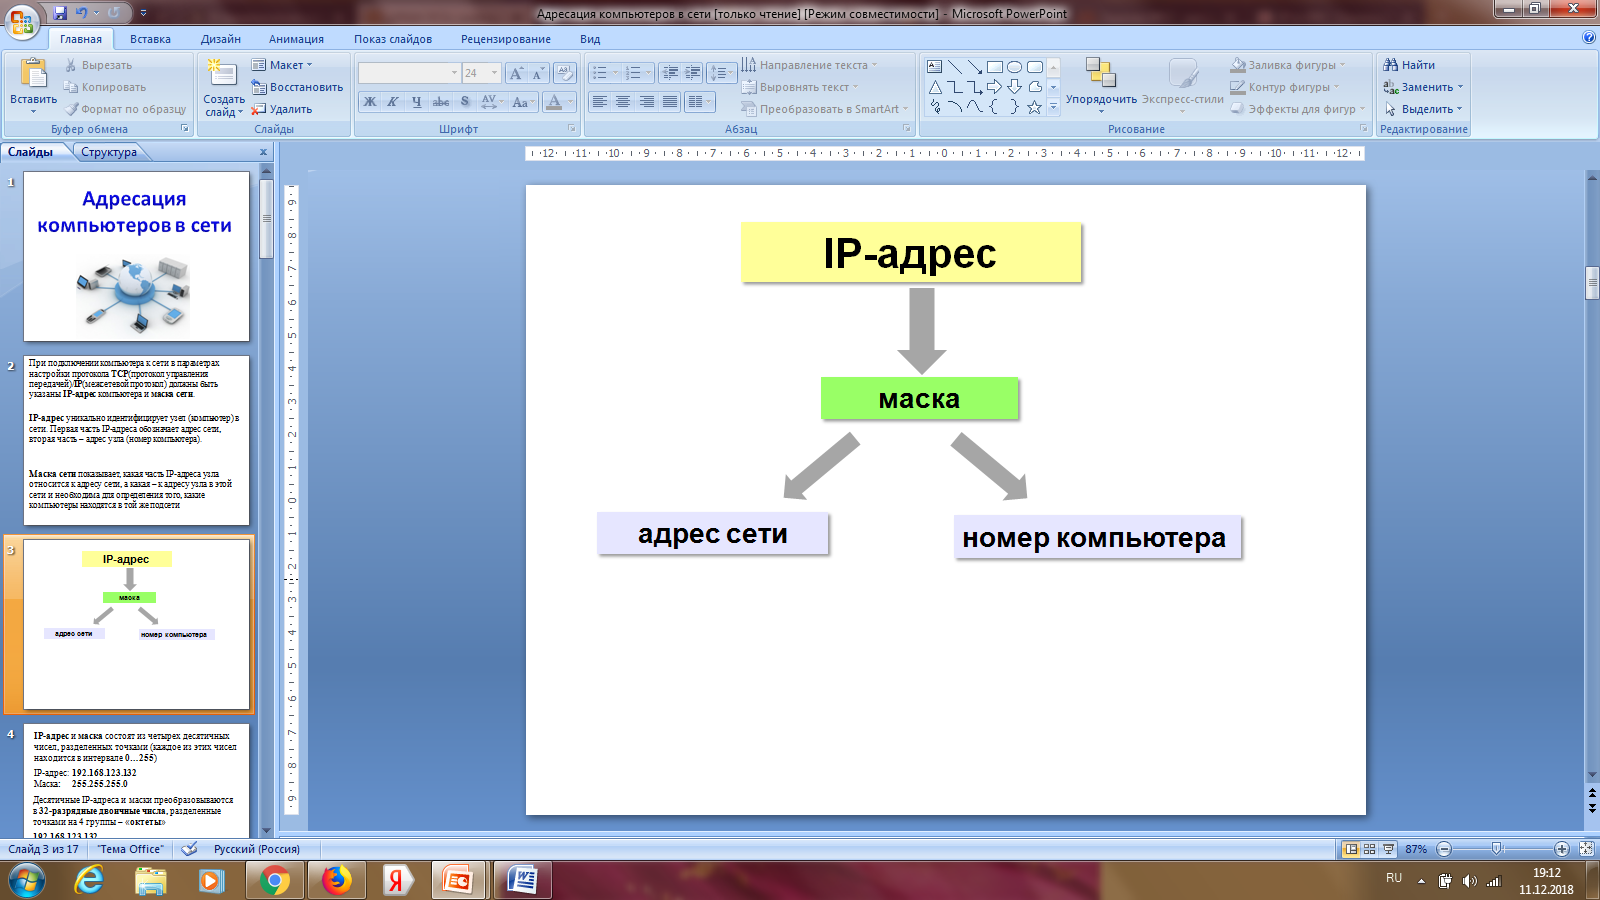Click the spell check icon in status bar
The width and height of the screenshot is (1600, 900).
click(189, 849)
